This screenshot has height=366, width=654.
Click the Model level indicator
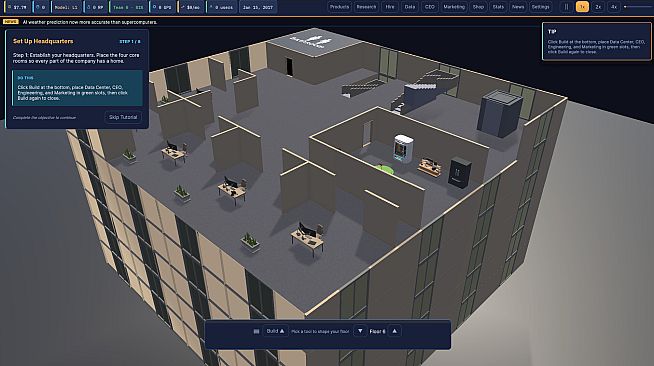pos(66,7)
